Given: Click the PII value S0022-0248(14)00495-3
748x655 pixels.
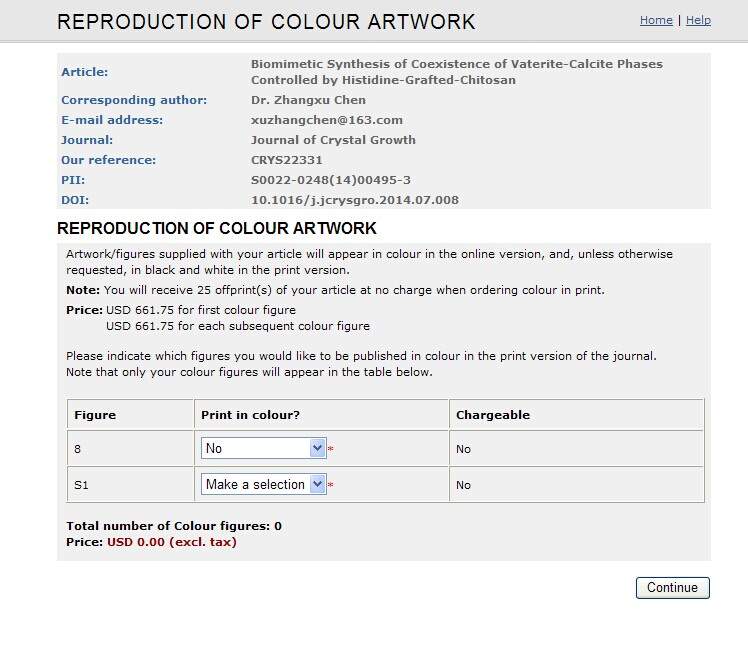Looking at the screenshot, I should (x=330, y=180).
